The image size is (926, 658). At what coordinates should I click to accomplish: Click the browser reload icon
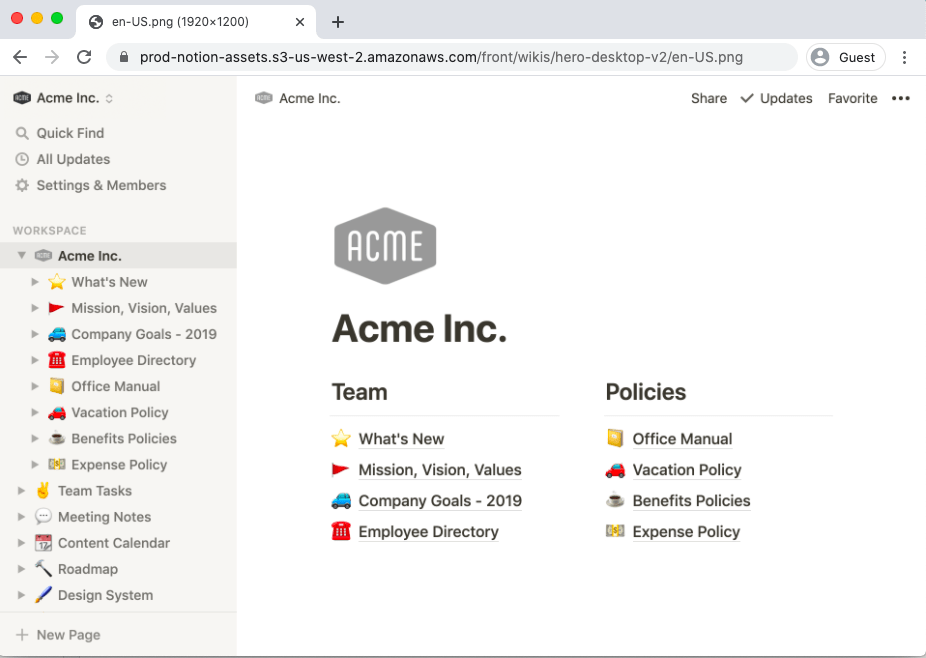84,58
